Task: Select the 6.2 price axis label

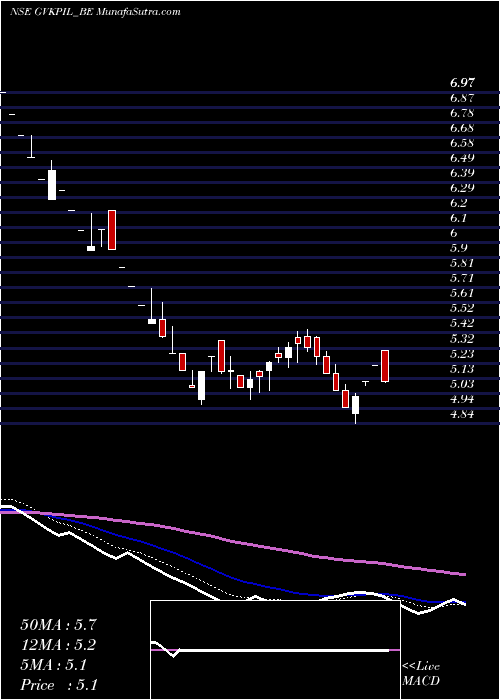Action: click(x=459, y=204)
